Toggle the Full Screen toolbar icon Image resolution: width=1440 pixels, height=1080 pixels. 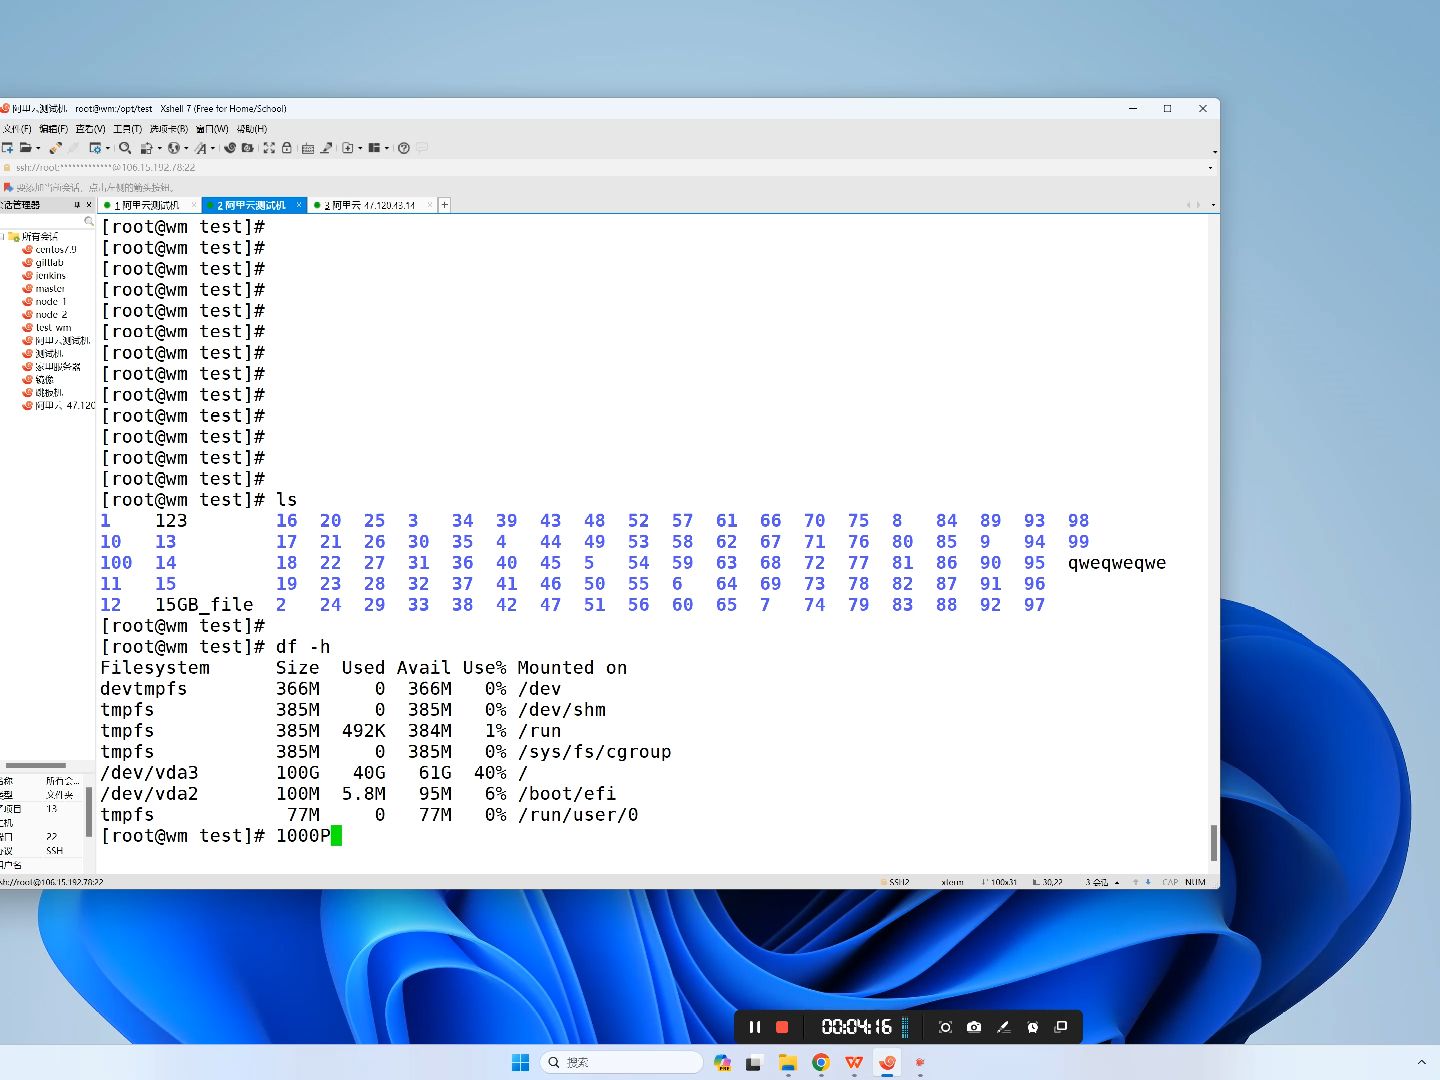tap(269, 148)
